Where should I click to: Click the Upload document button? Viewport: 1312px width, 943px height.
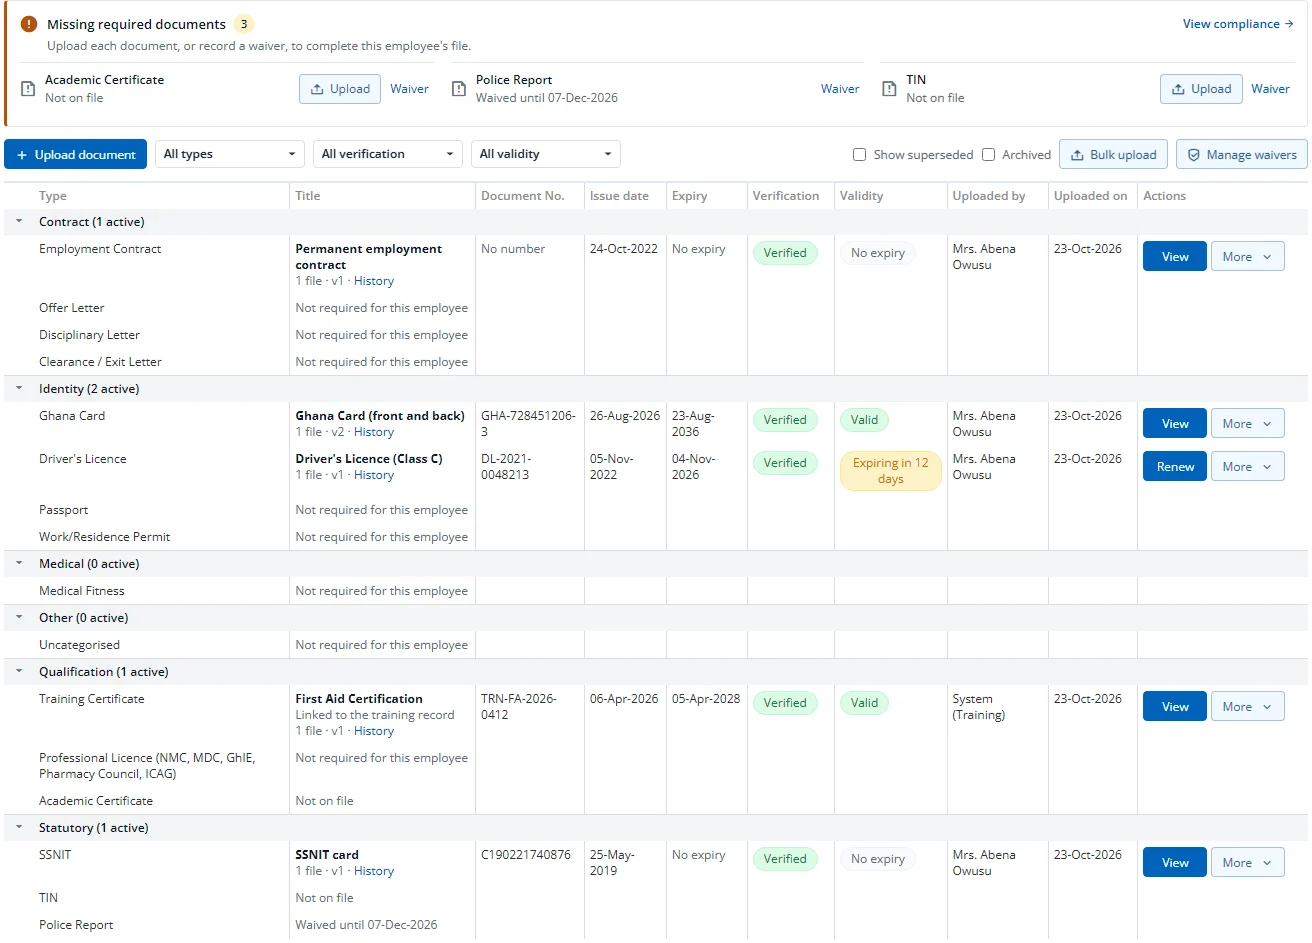click(x=75, y=154)
